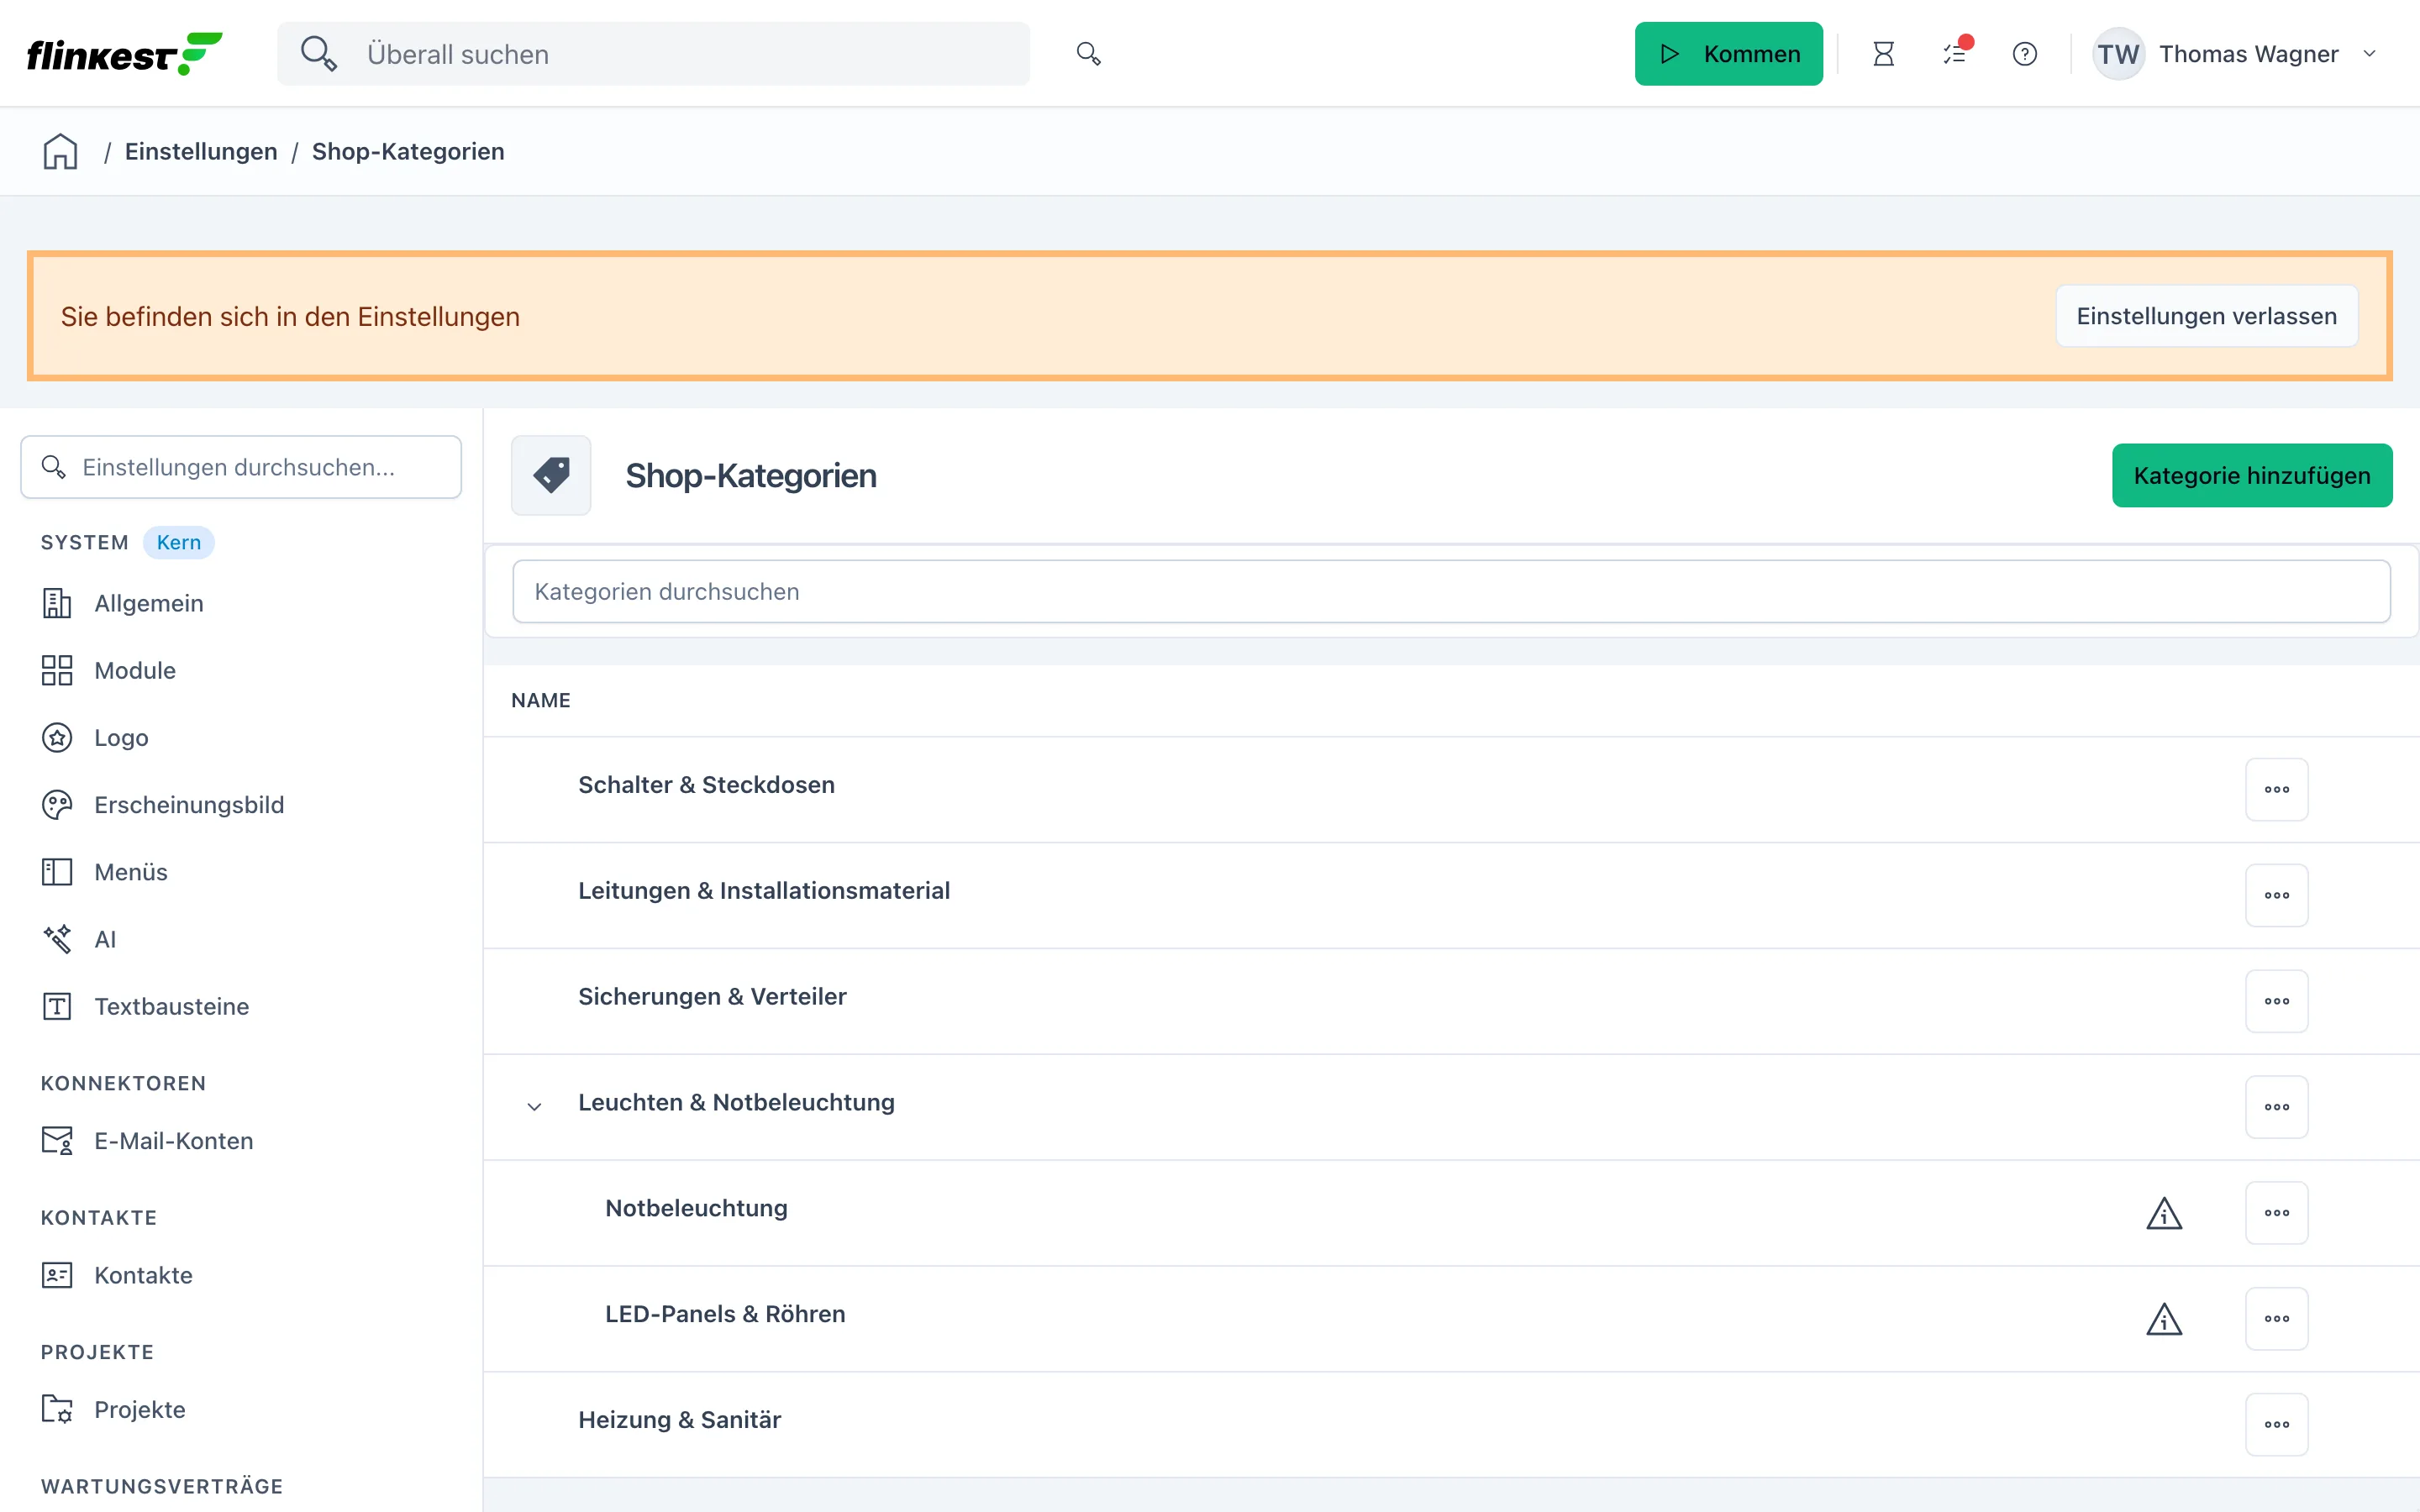Click the Kern badge next to SYSTEM
2420x1512 pixels.
179,542
